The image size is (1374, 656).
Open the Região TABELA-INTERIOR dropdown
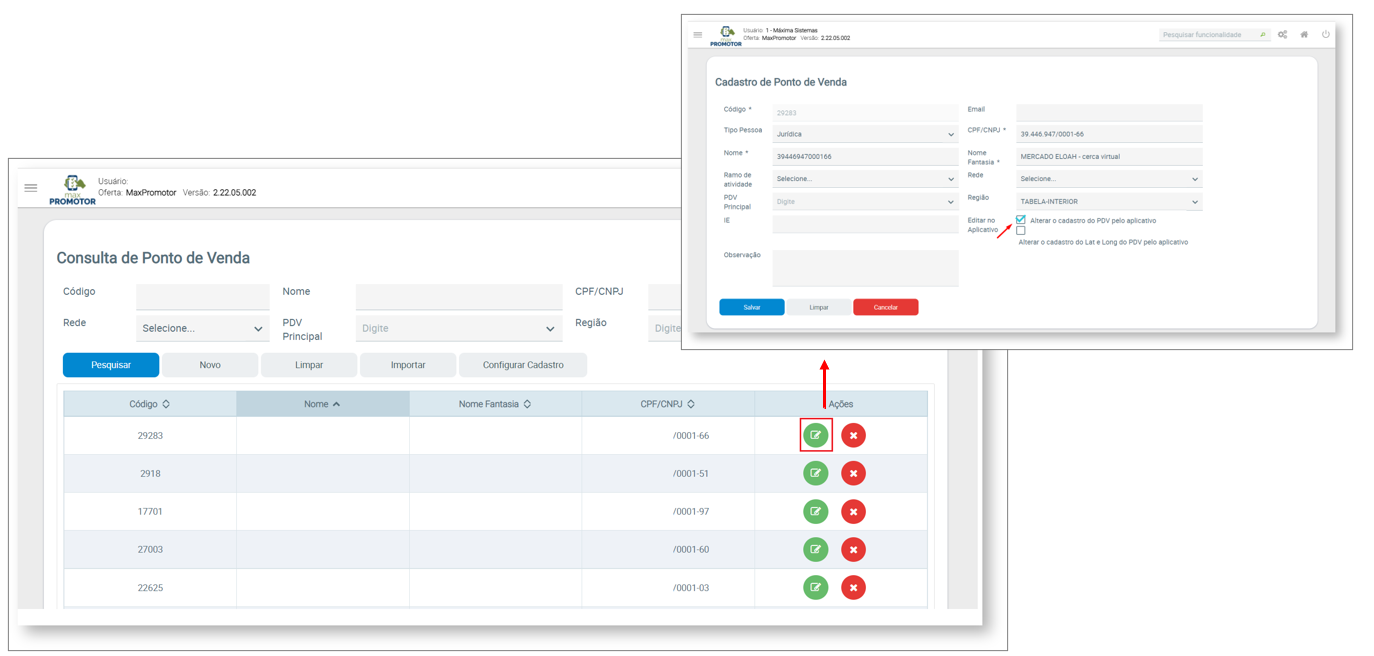(1109, 202)
